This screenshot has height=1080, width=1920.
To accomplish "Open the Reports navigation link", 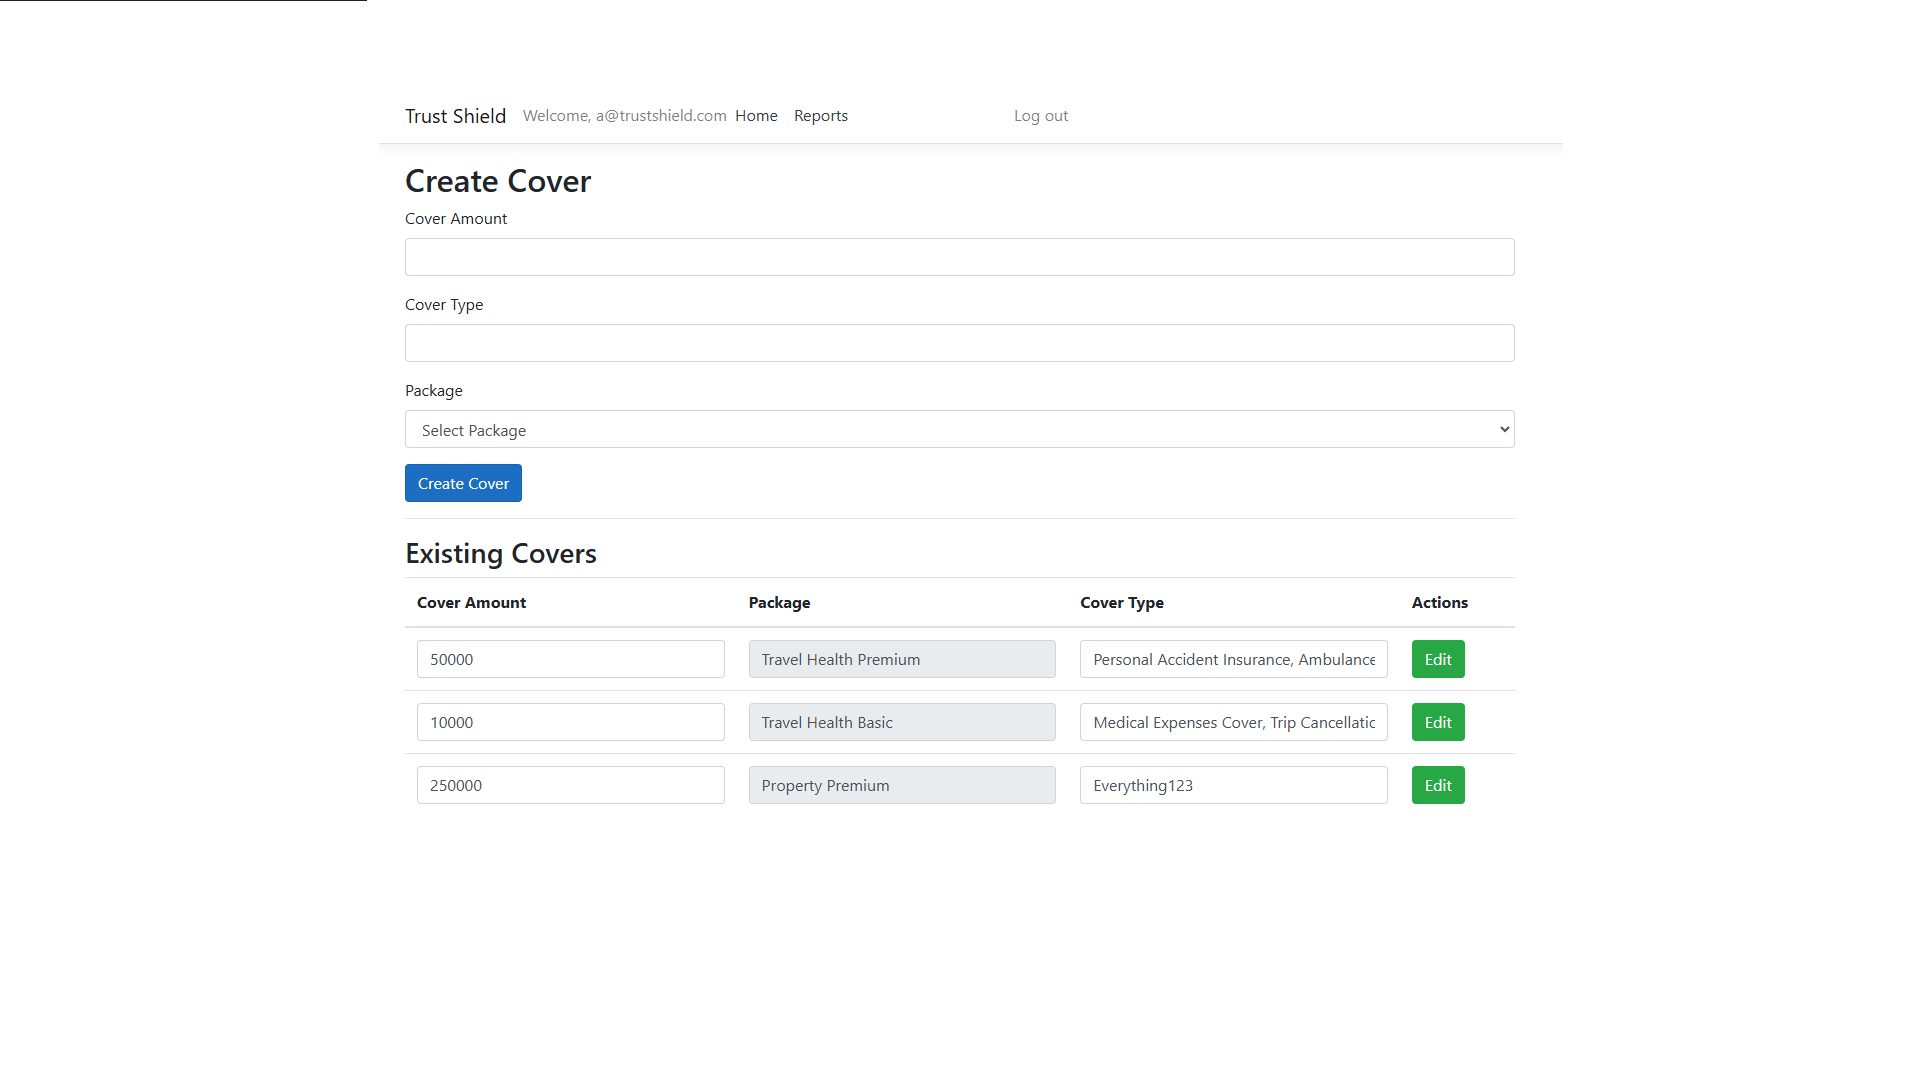I will point(820,116).
